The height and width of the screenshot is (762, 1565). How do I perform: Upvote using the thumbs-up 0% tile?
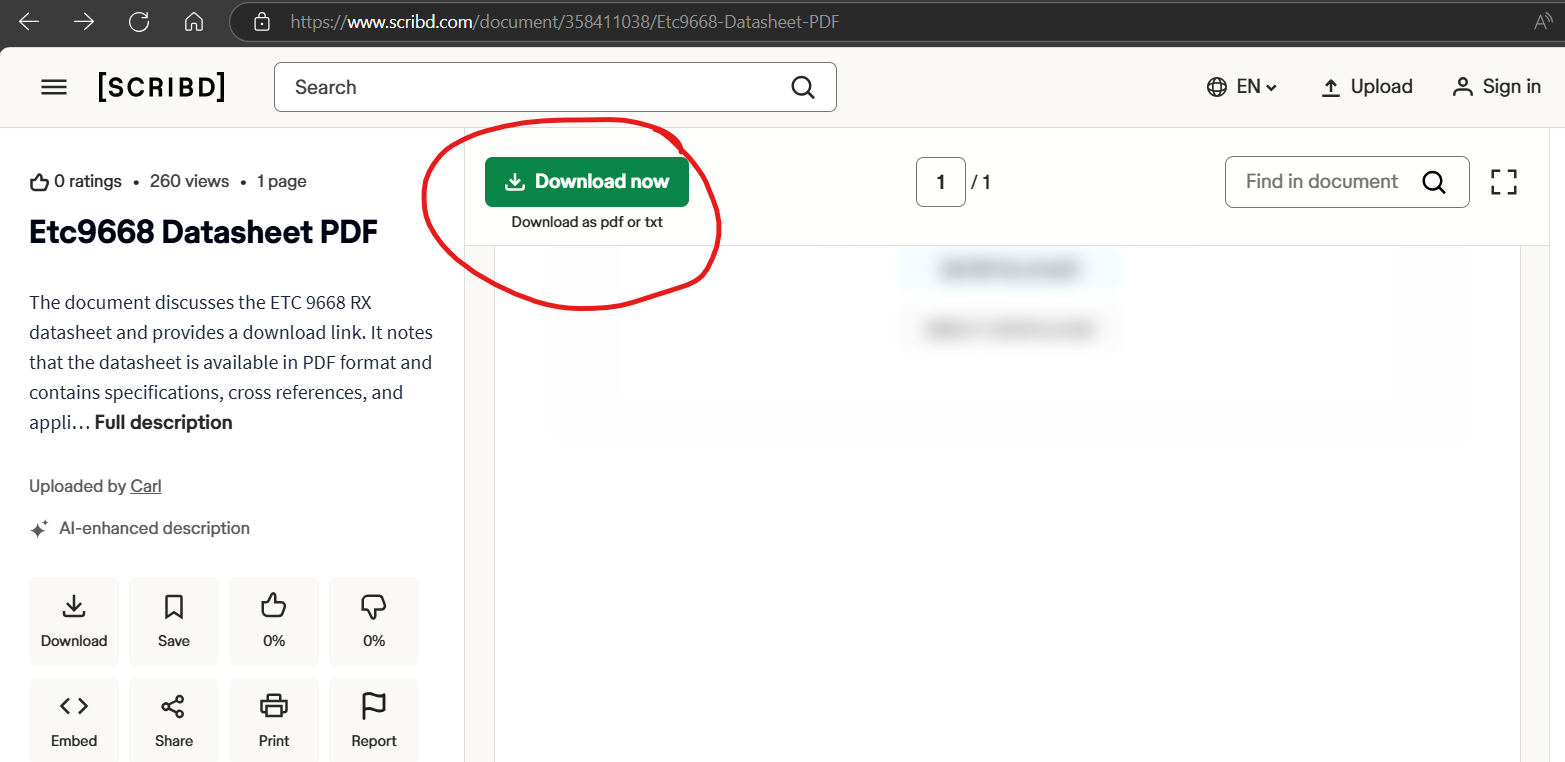click(274, 622)
